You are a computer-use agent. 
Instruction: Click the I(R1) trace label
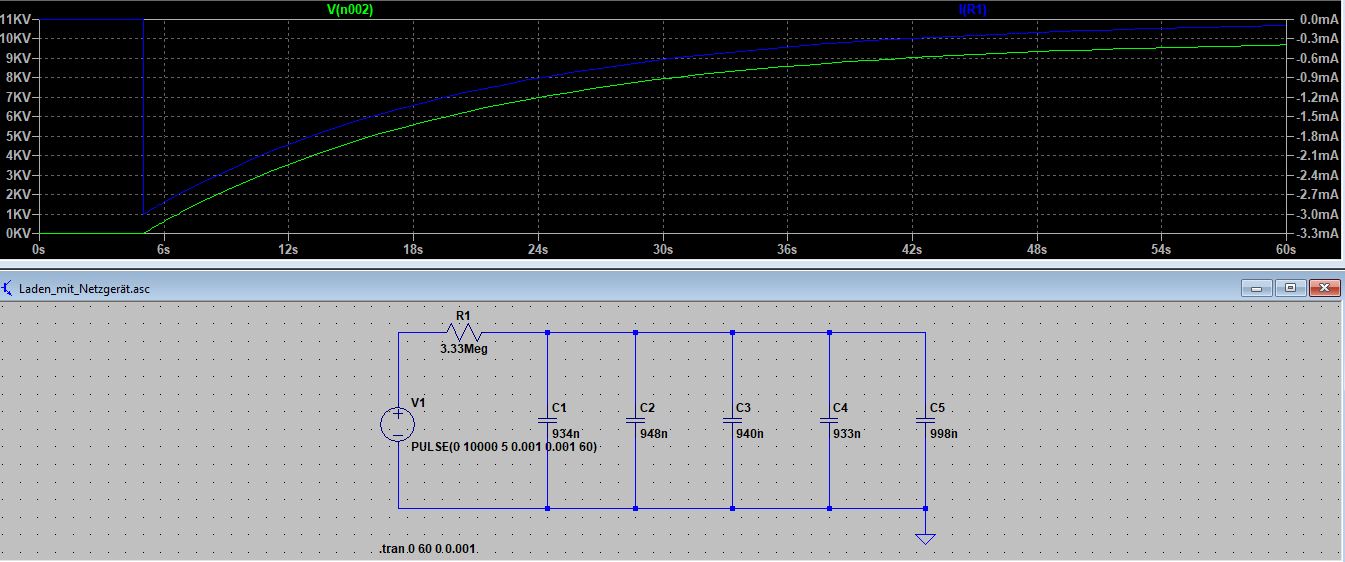pyautogui.click(x=973, y=8)
